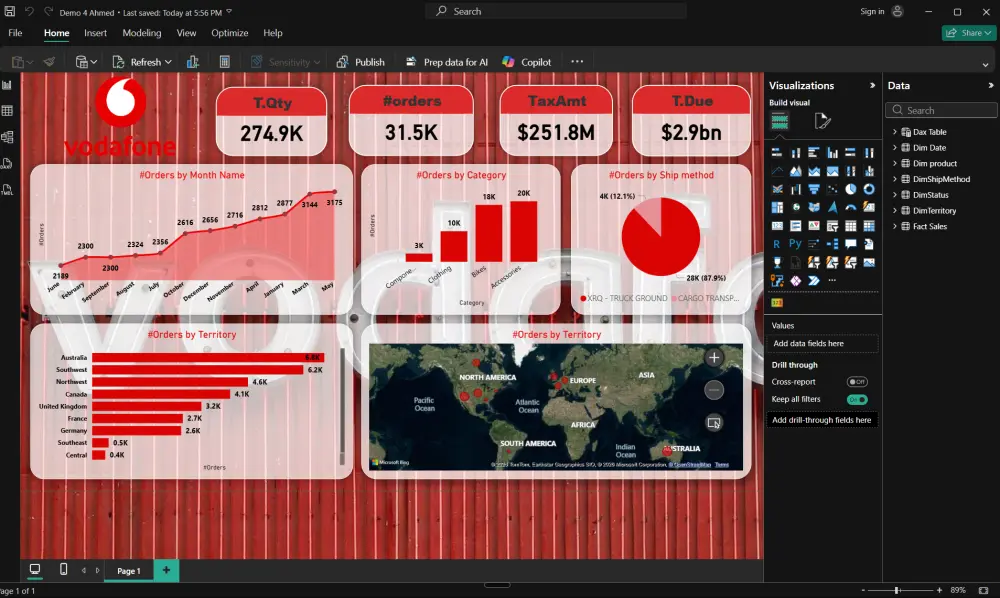Add a new page with plus button
1000x598 pixels.
166,570
